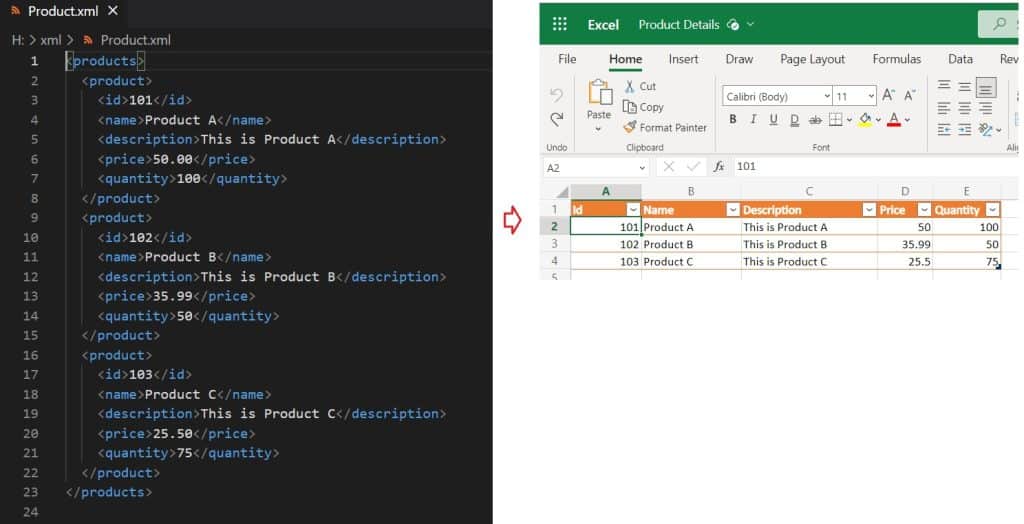The image size is (1024, 524).
Task: Cut the selected cell
Action: [640, 86]
